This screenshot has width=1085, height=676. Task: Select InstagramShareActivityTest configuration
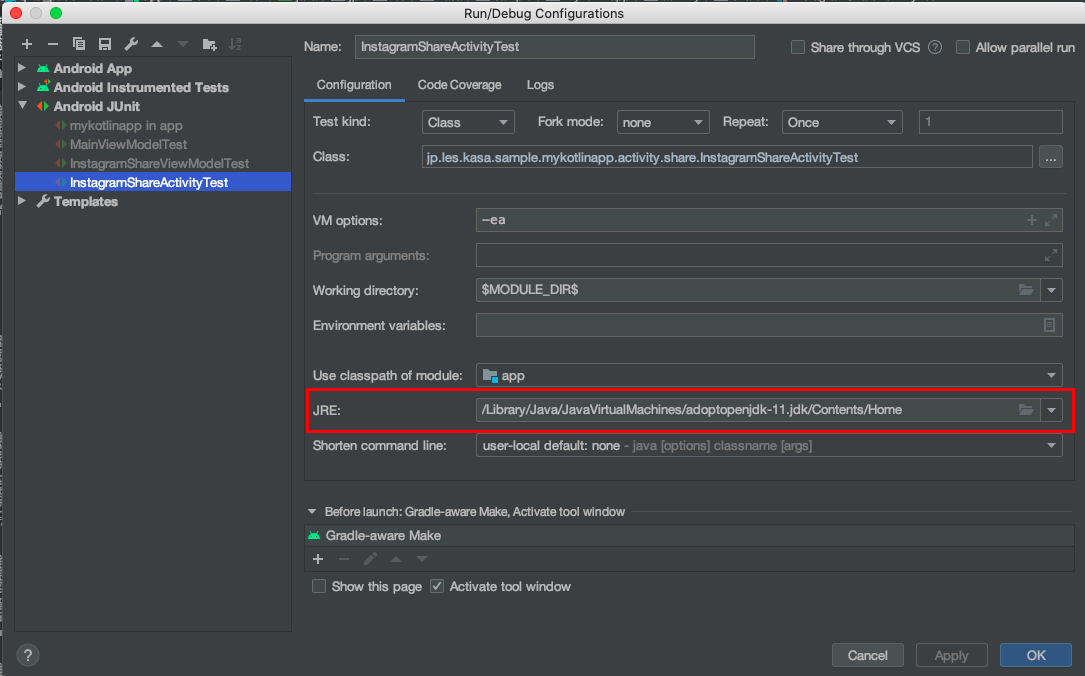pyautogui.click(x=153, y=182)
